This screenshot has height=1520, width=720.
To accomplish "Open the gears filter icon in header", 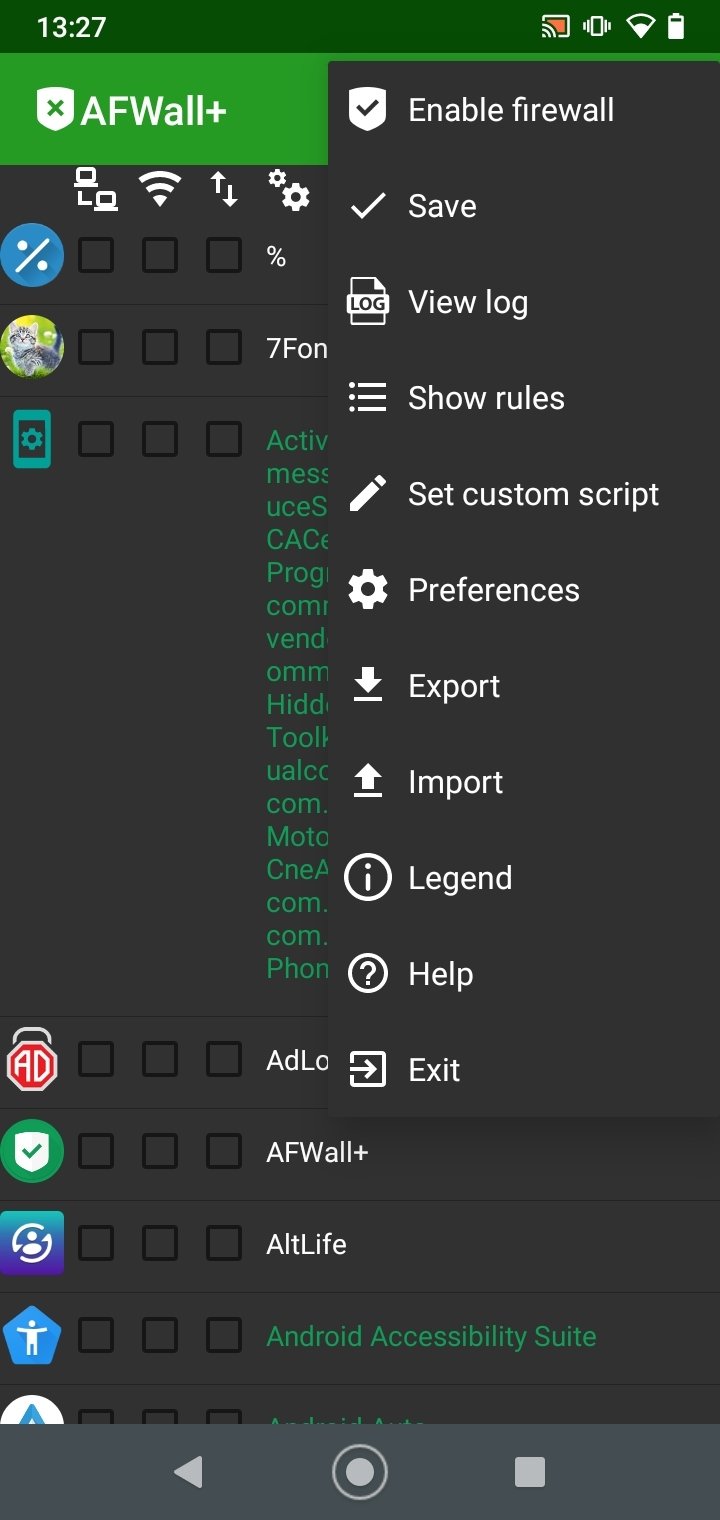I will point(289,189).
